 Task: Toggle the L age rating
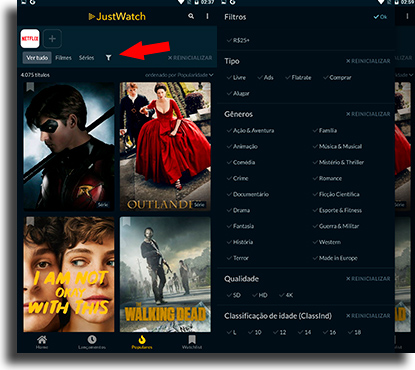[232, 332]
